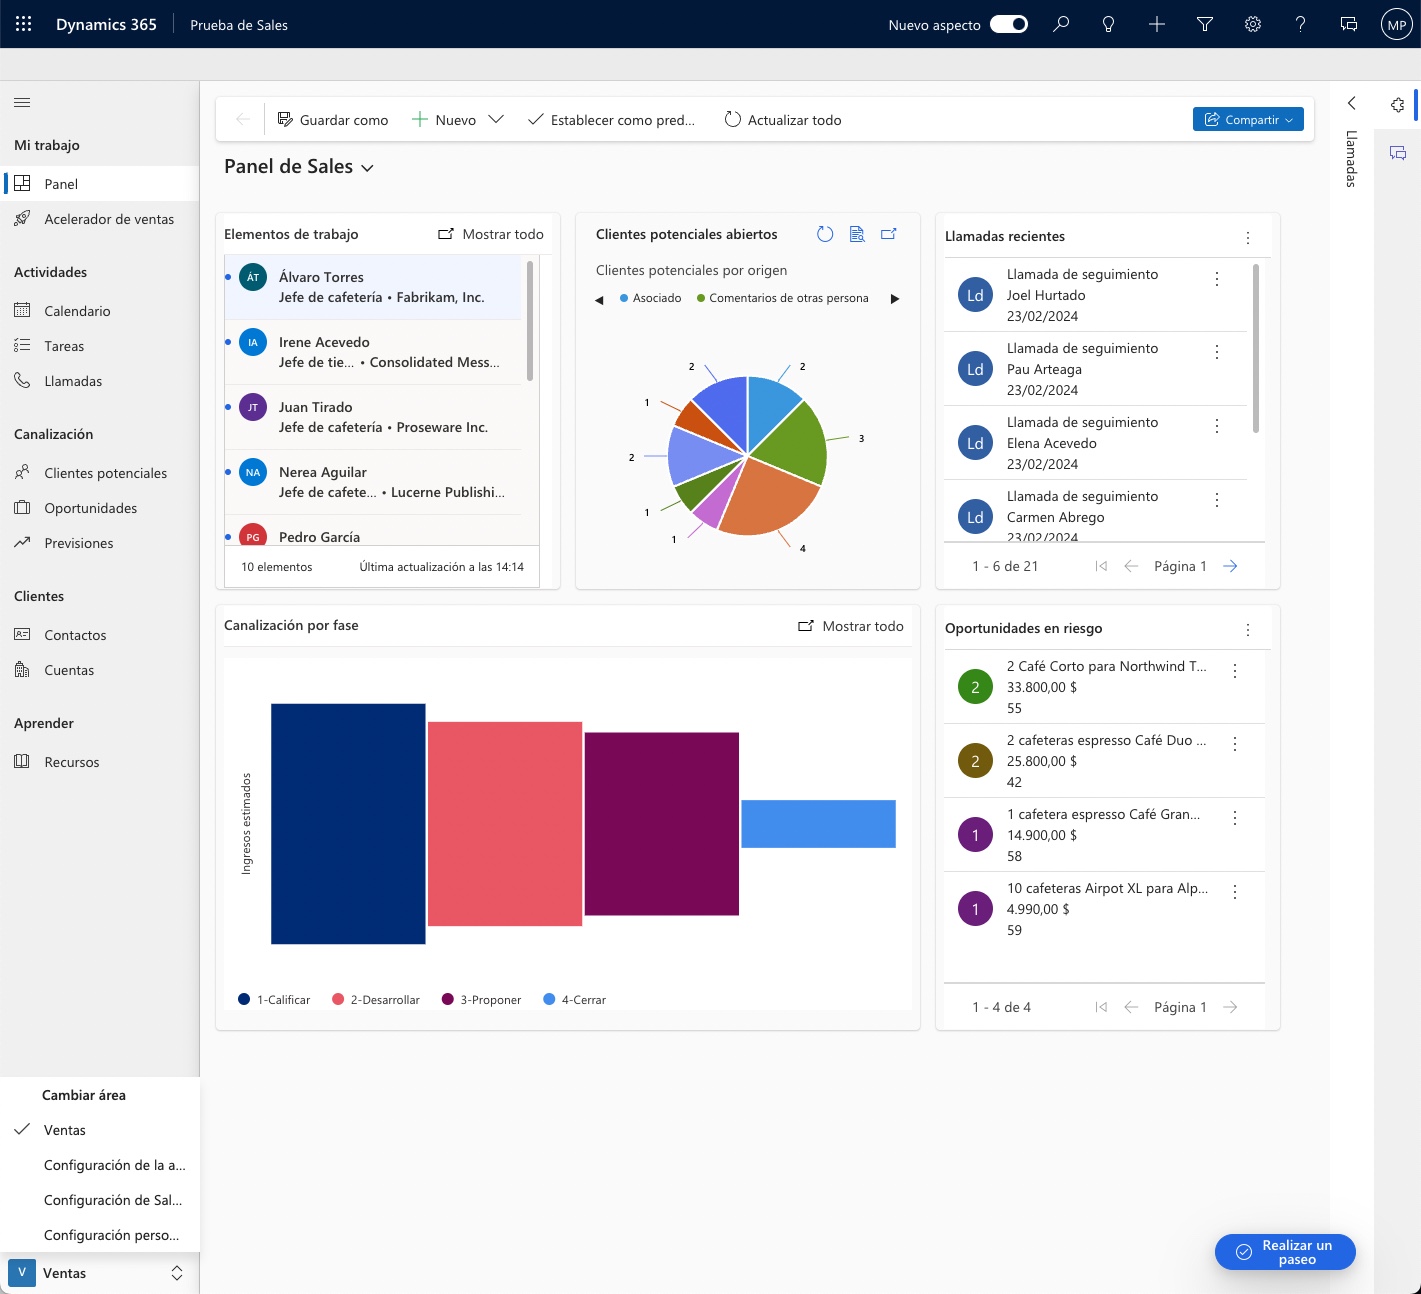
Task: Select Ventas in Cambiar área menu
Action: point(100,1130)
